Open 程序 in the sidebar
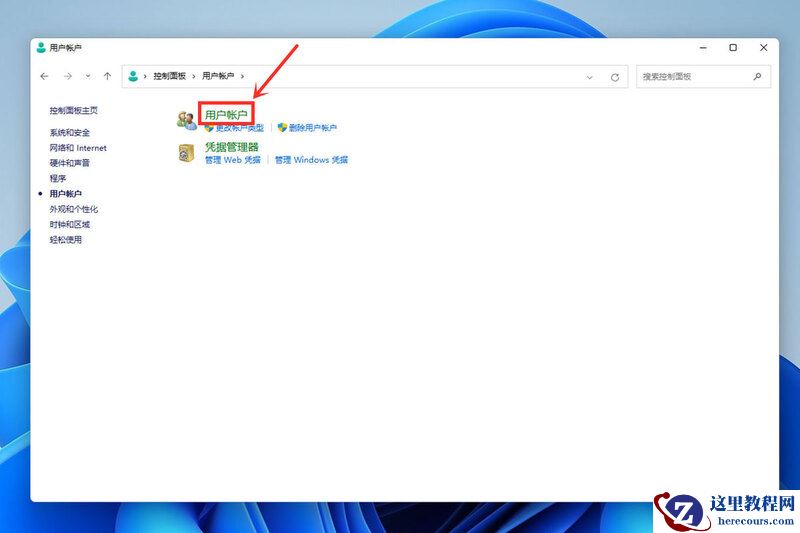800x533 pixels. 58,178
